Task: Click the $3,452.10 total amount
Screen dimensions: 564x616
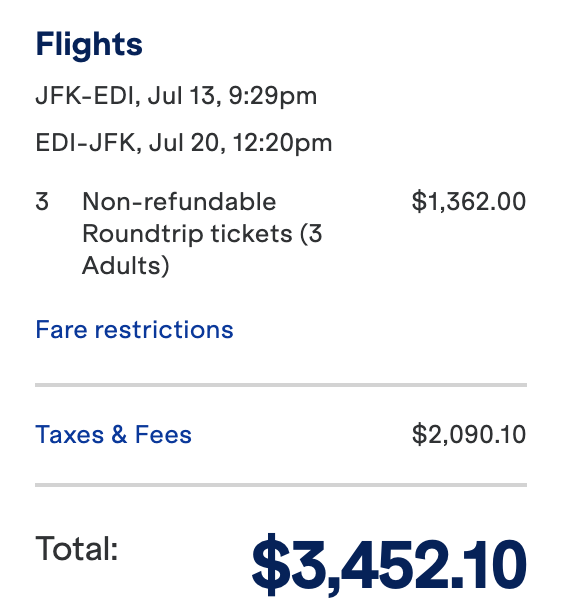Action: pos(389,565)
